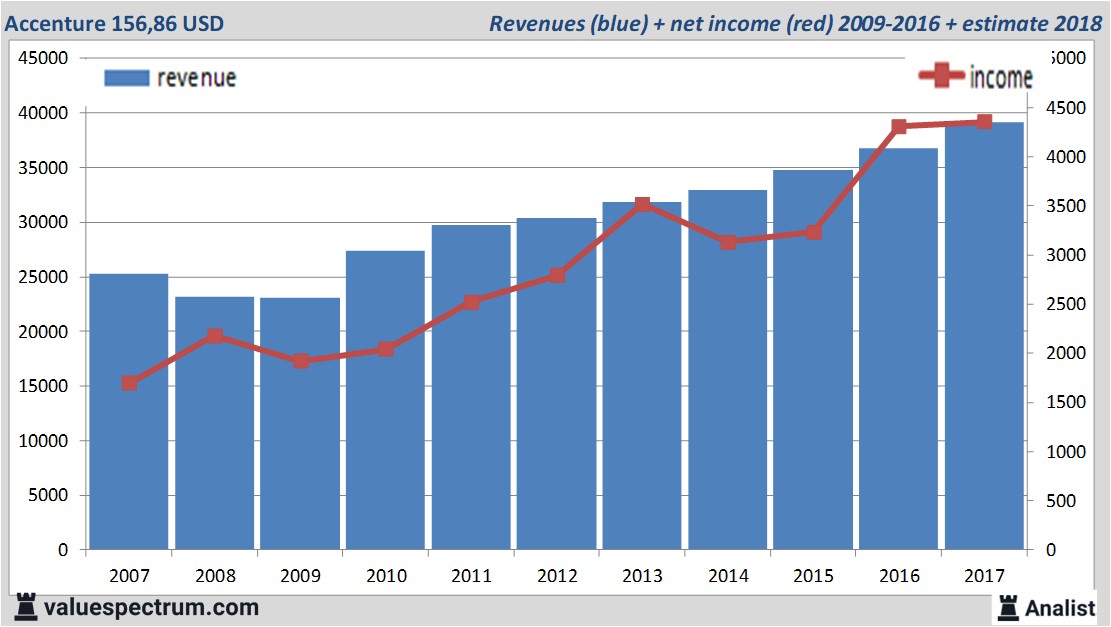This screenshot has width=1111, height=627.
Task: Click the red income legend marker
Action: 942,75
